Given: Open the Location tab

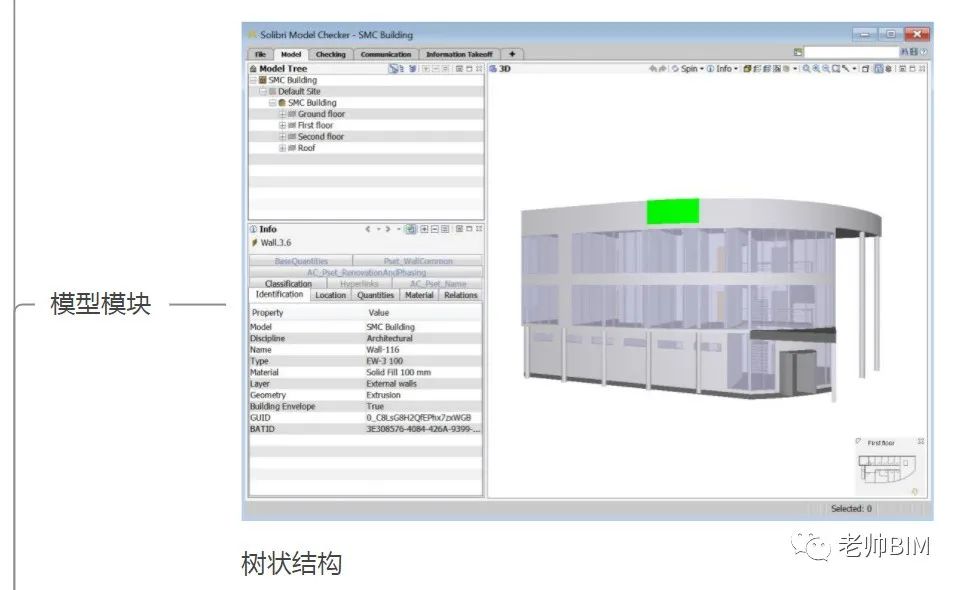Looking at the screenshot, I should coord(330,295).
